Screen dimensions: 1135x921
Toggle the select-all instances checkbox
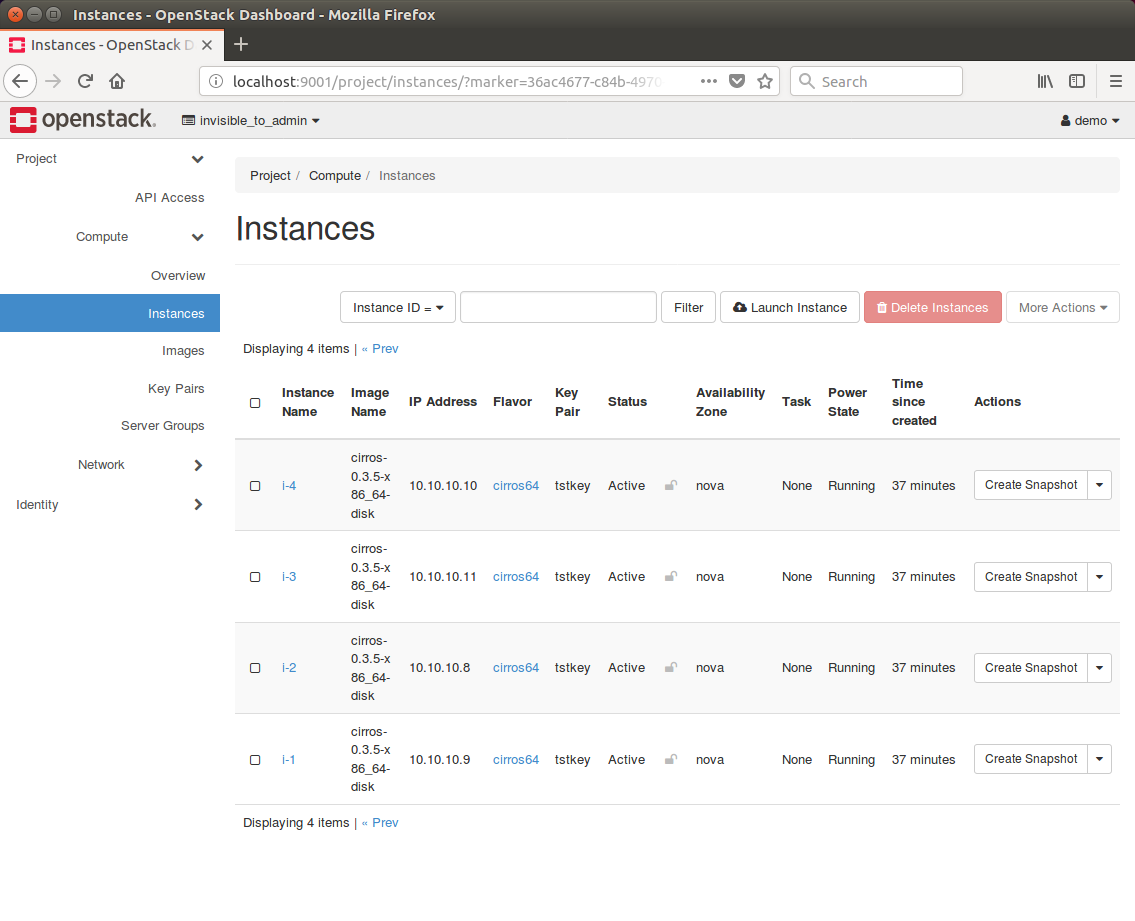pos(255,403)
